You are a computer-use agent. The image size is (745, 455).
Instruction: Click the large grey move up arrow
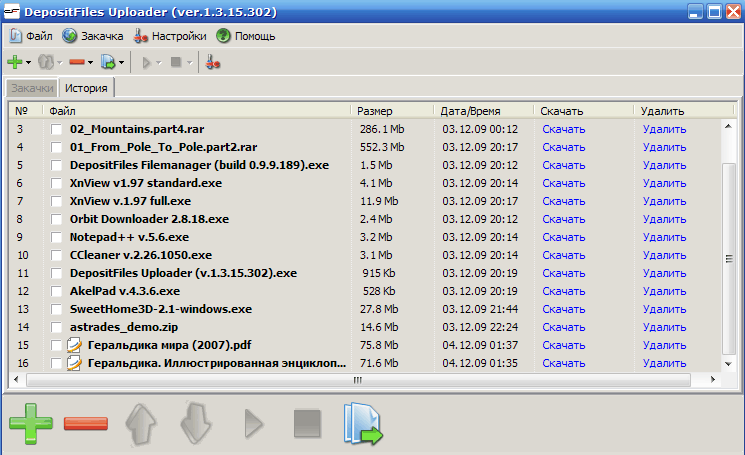click(141, 423)
